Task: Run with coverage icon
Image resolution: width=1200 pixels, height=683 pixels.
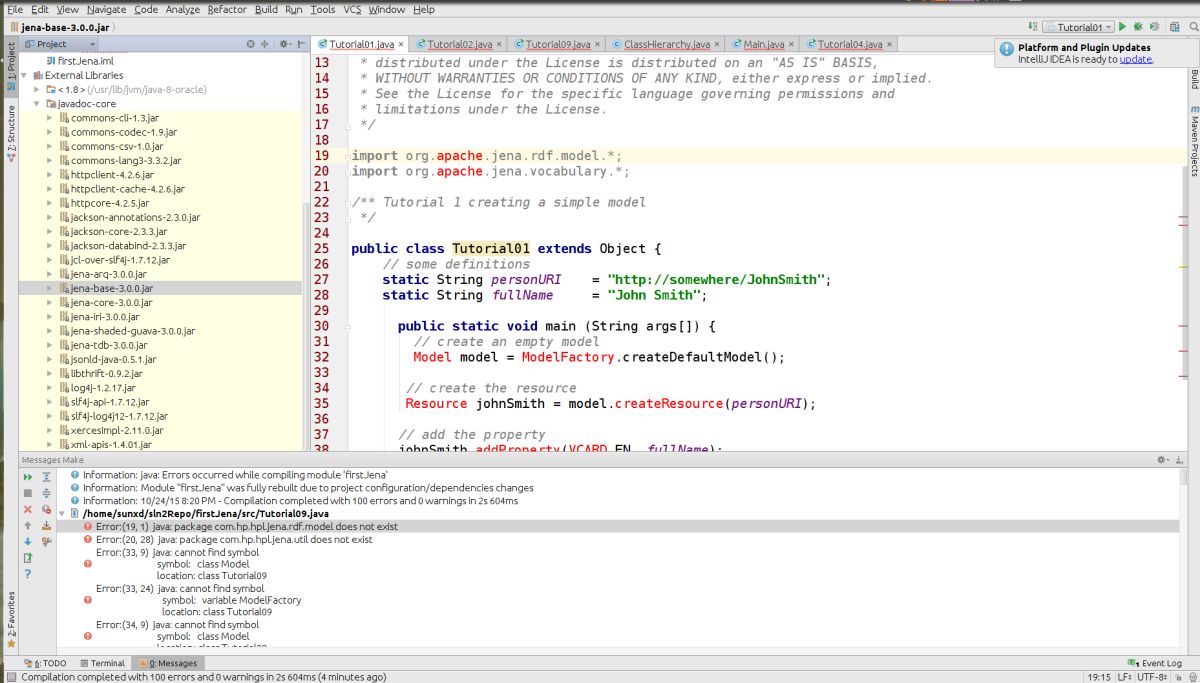Action: [x=1154, y=27]
